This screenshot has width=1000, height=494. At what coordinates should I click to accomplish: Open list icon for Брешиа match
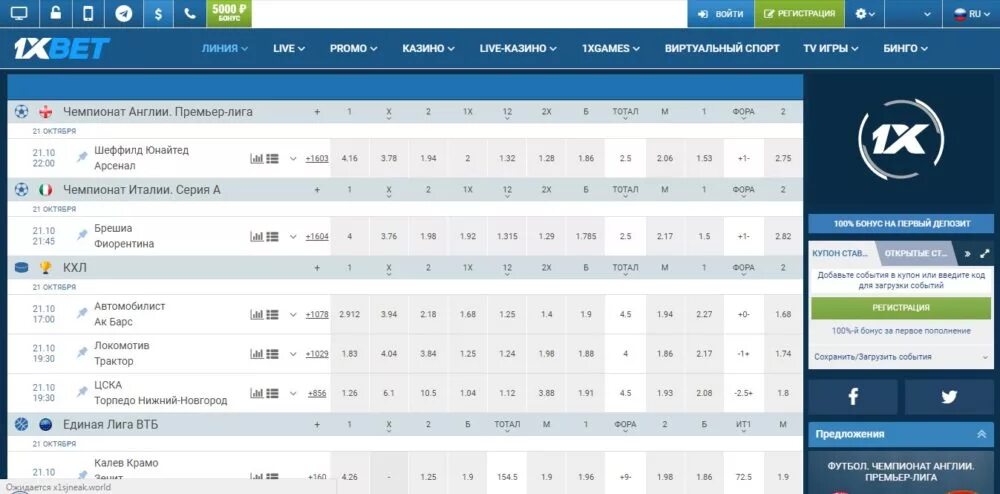(272, 236)
